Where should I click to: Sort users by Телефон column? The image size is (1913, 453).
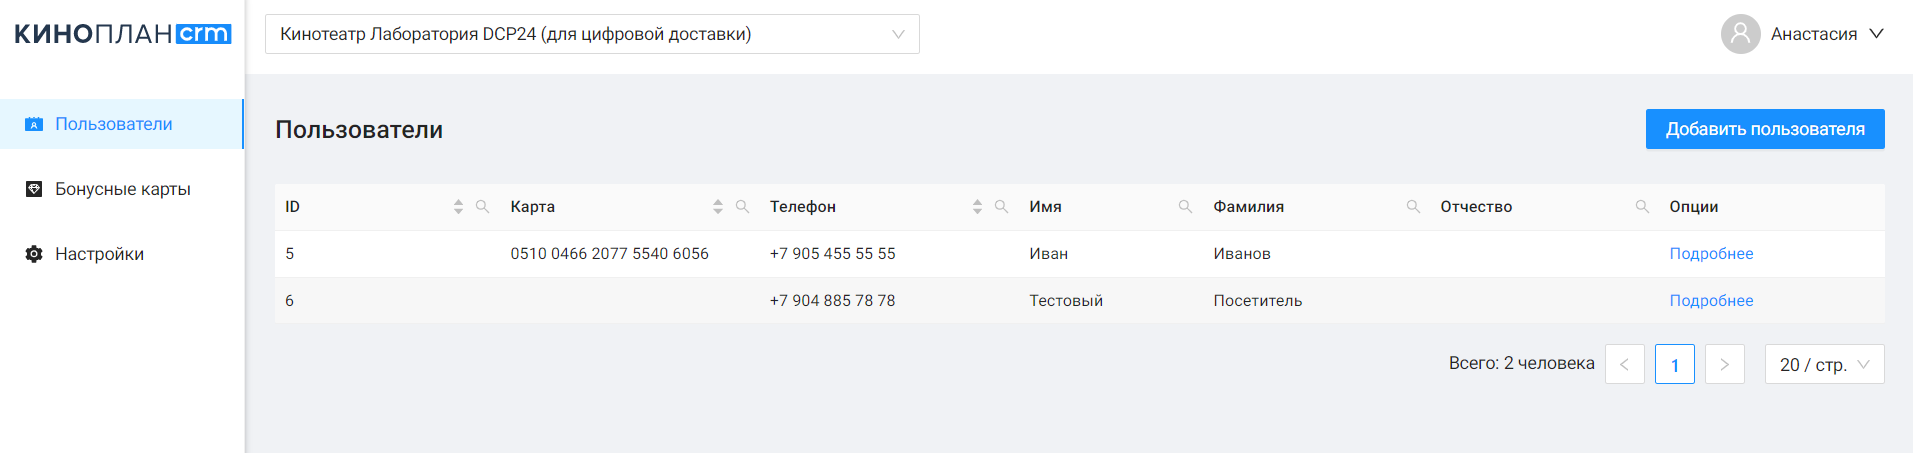tap(977, 207)
